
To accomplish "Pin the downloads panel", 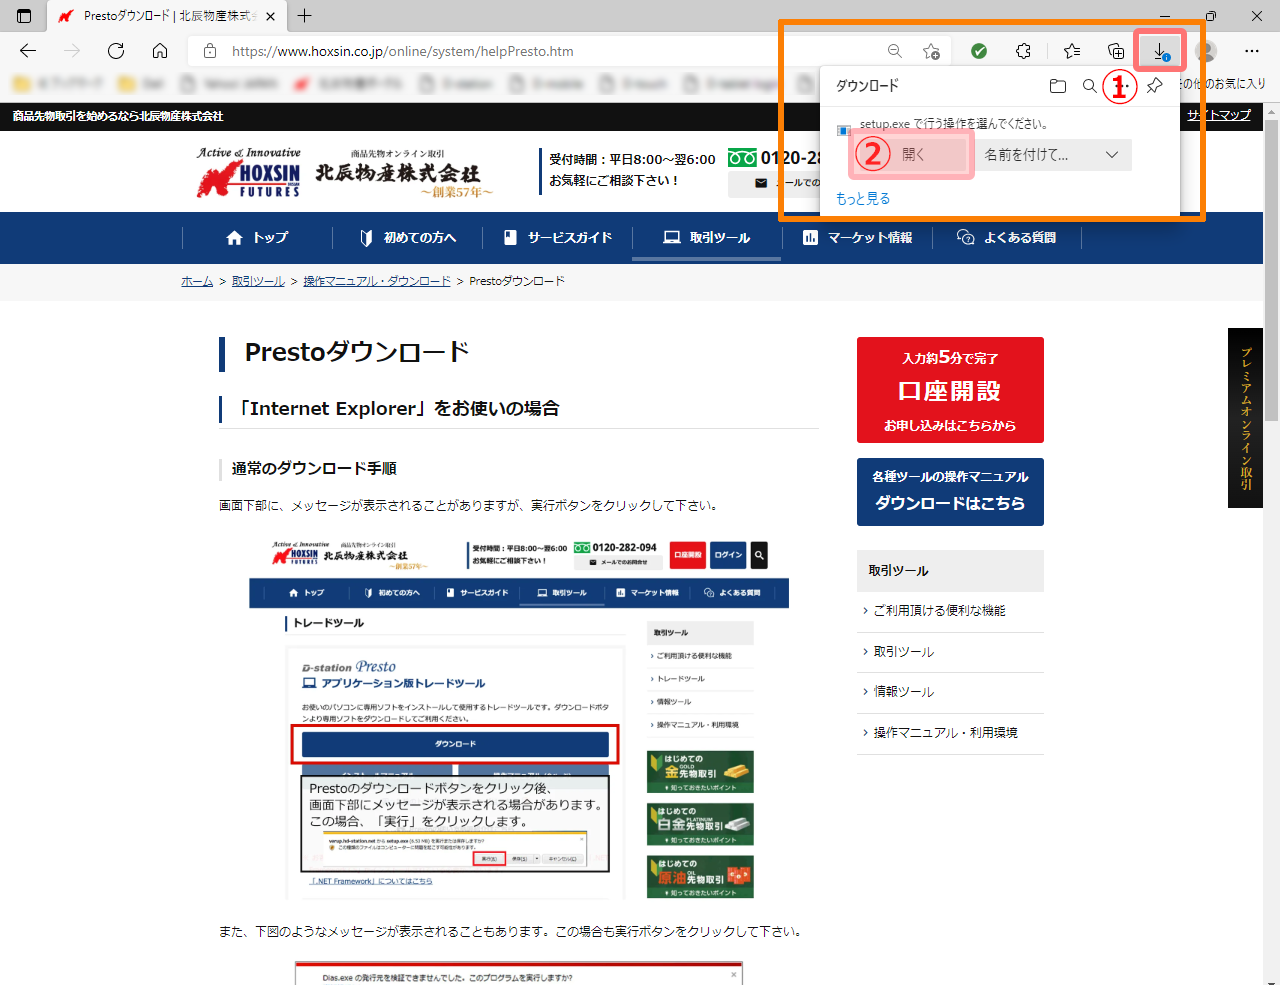I will tap(1154, 86).
